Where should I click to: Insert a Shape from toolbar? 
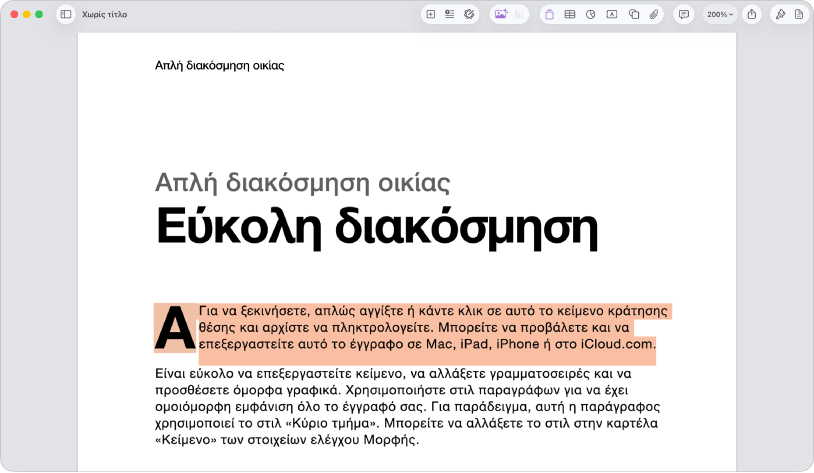click(633, 15)
